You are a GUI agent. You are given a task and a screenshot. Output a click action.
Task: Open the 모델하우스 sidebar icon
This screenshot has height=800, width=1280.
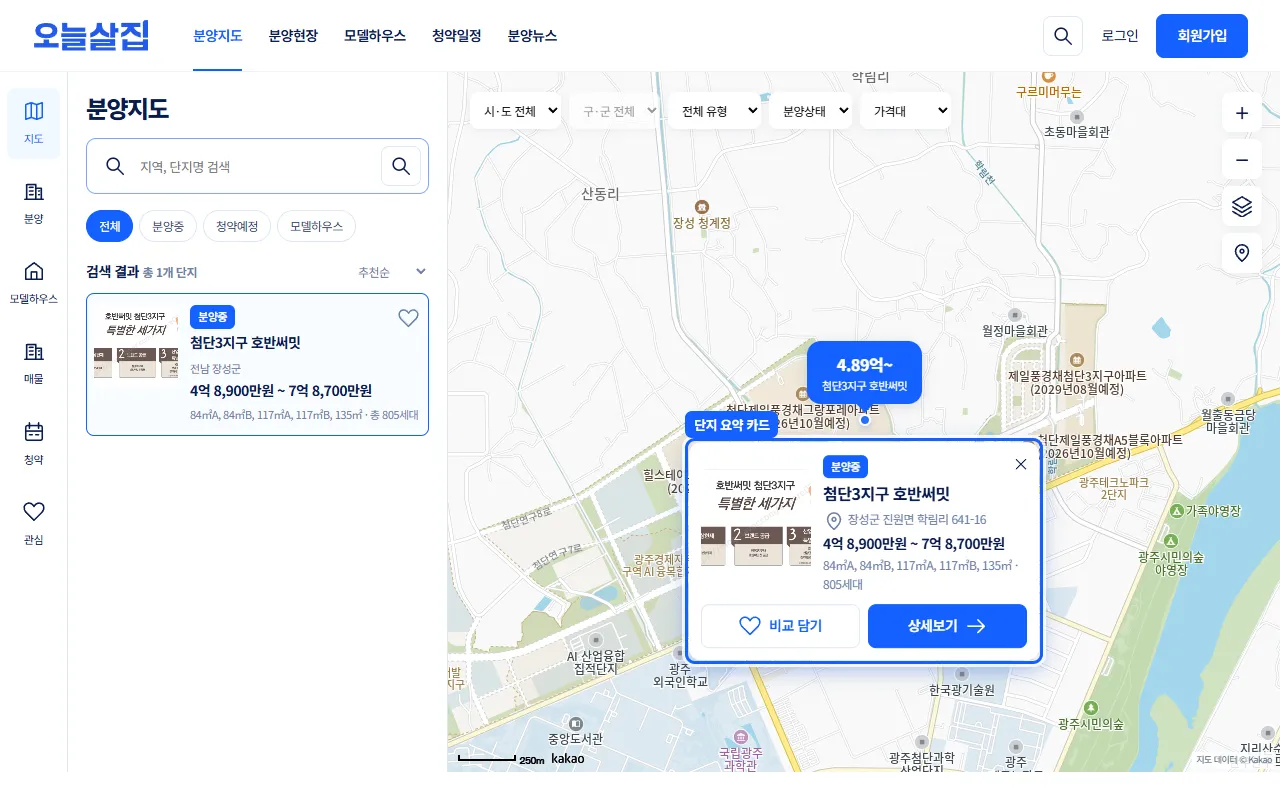pyautogui.click(x=34, y=283)
